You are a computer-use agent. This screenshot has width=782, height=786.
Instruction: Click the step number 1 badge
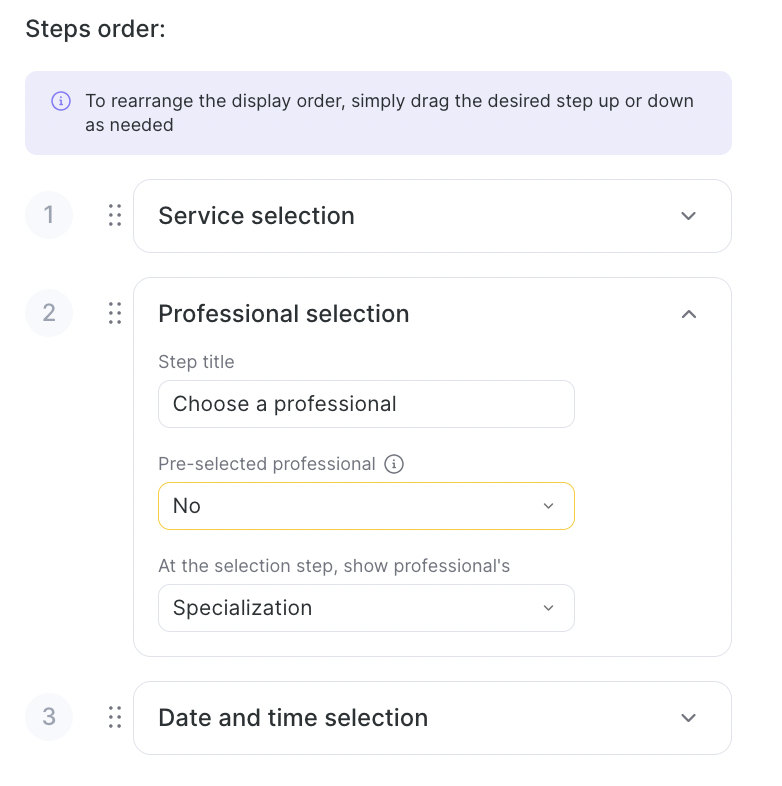point(49,215)
